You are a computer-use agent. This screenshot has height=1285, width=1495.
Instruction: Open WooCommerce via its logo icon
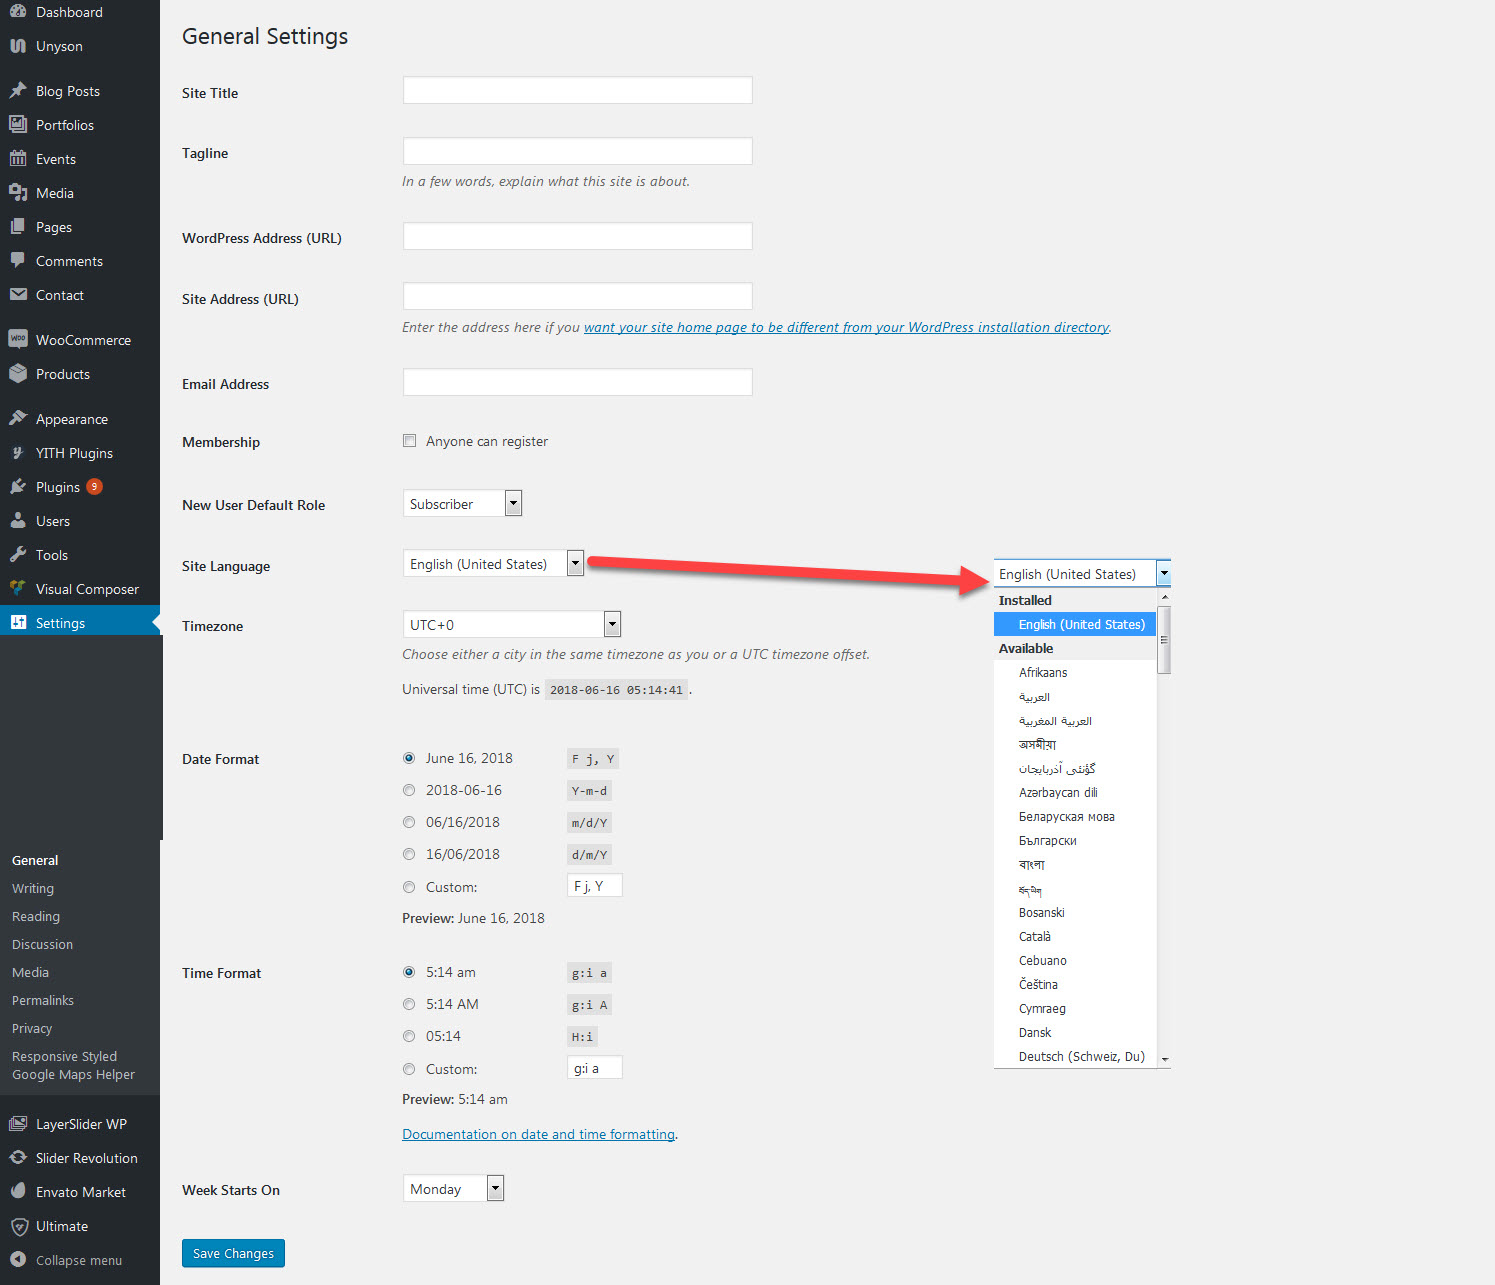(18, 340)
